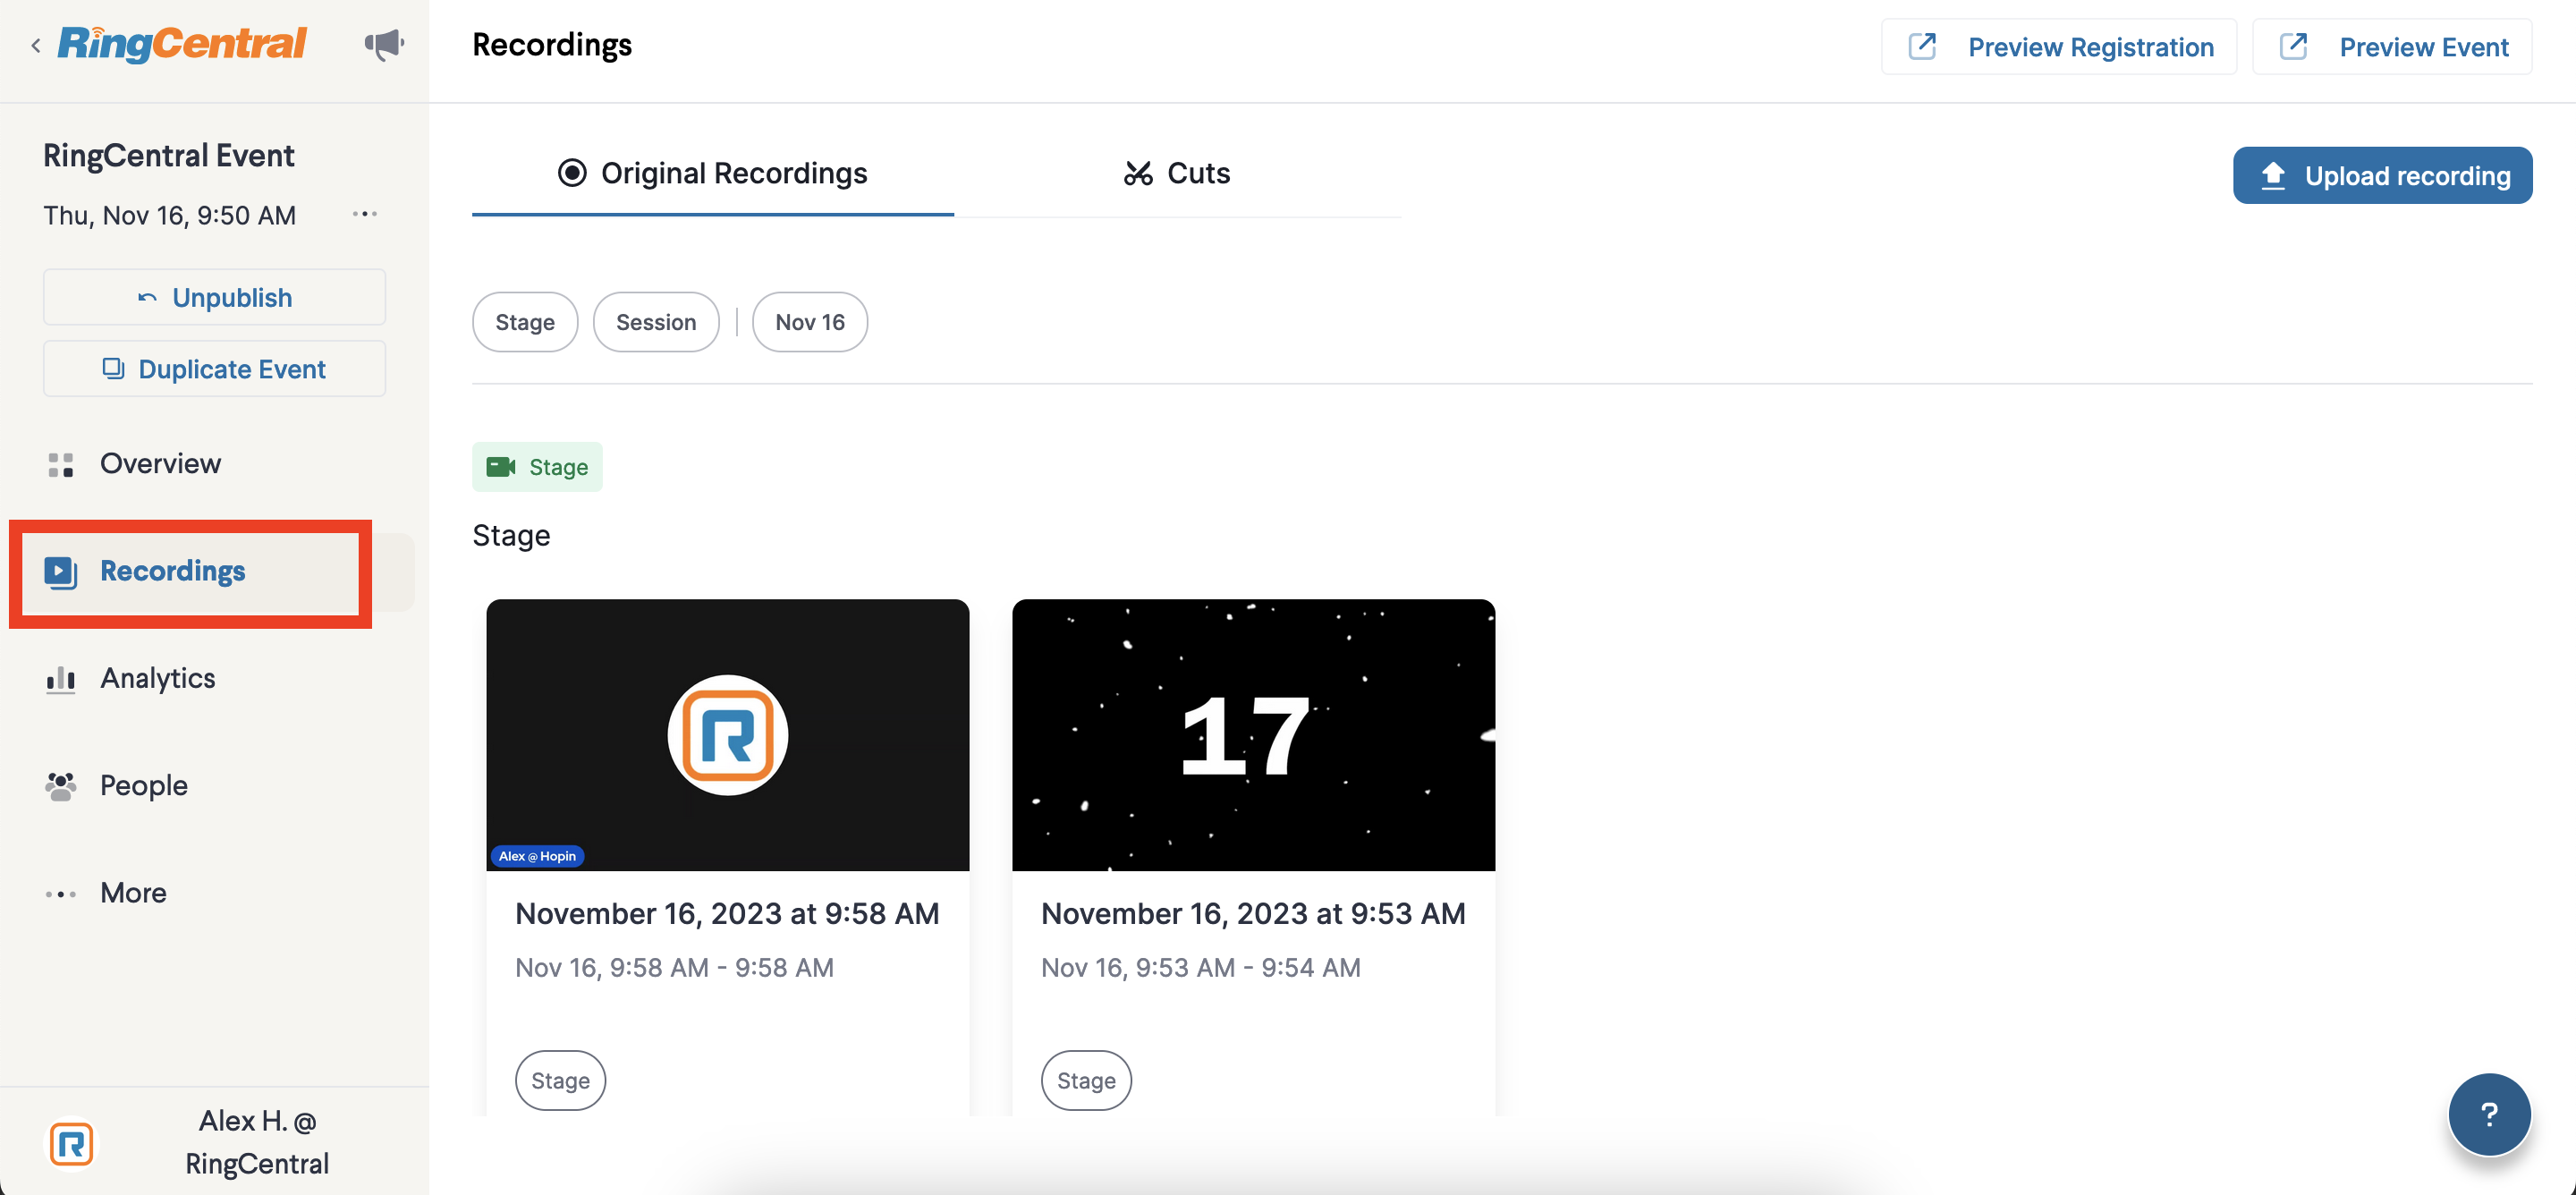Click the Preview Event button
The width and height of the screenshot is (2576, 1195).
coord(2391,47)
